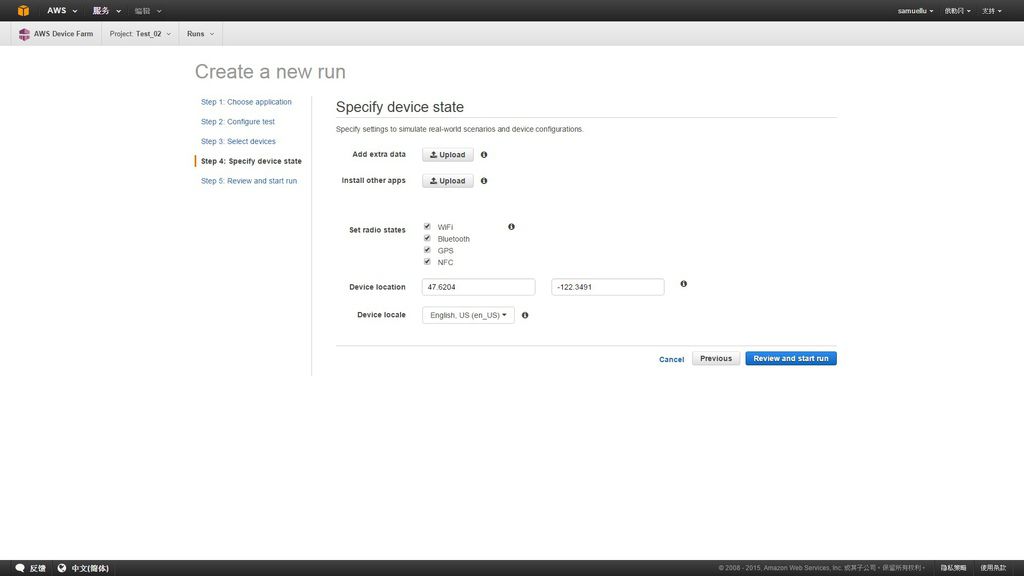Uncheck the Bluetooth checkbox
Image resolution: width=1024 pixels, height=576 pixels.
pos(427,238)
